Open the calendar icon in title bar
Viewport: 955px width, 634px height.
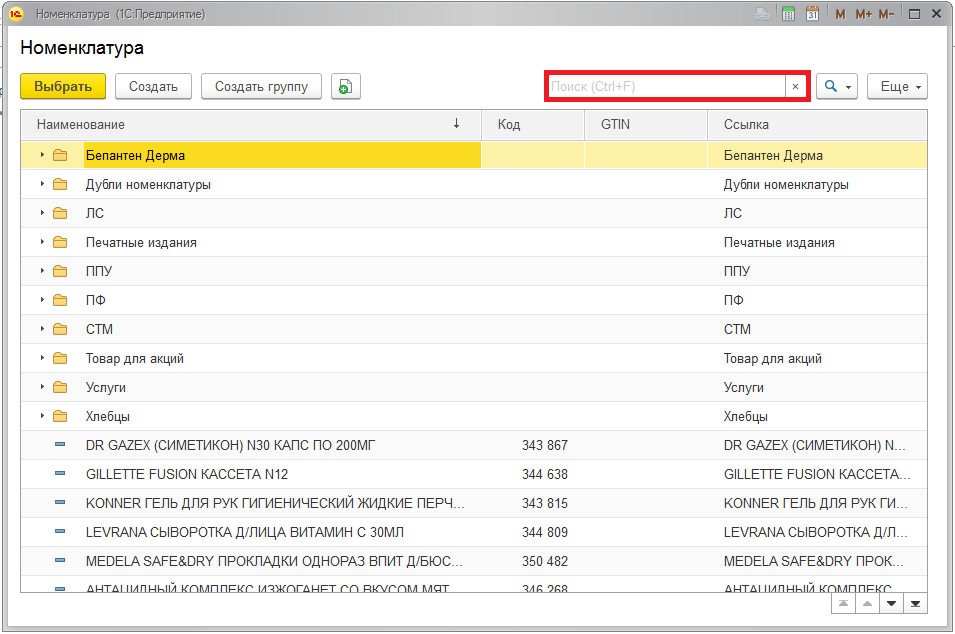click(x=813, y=15)
